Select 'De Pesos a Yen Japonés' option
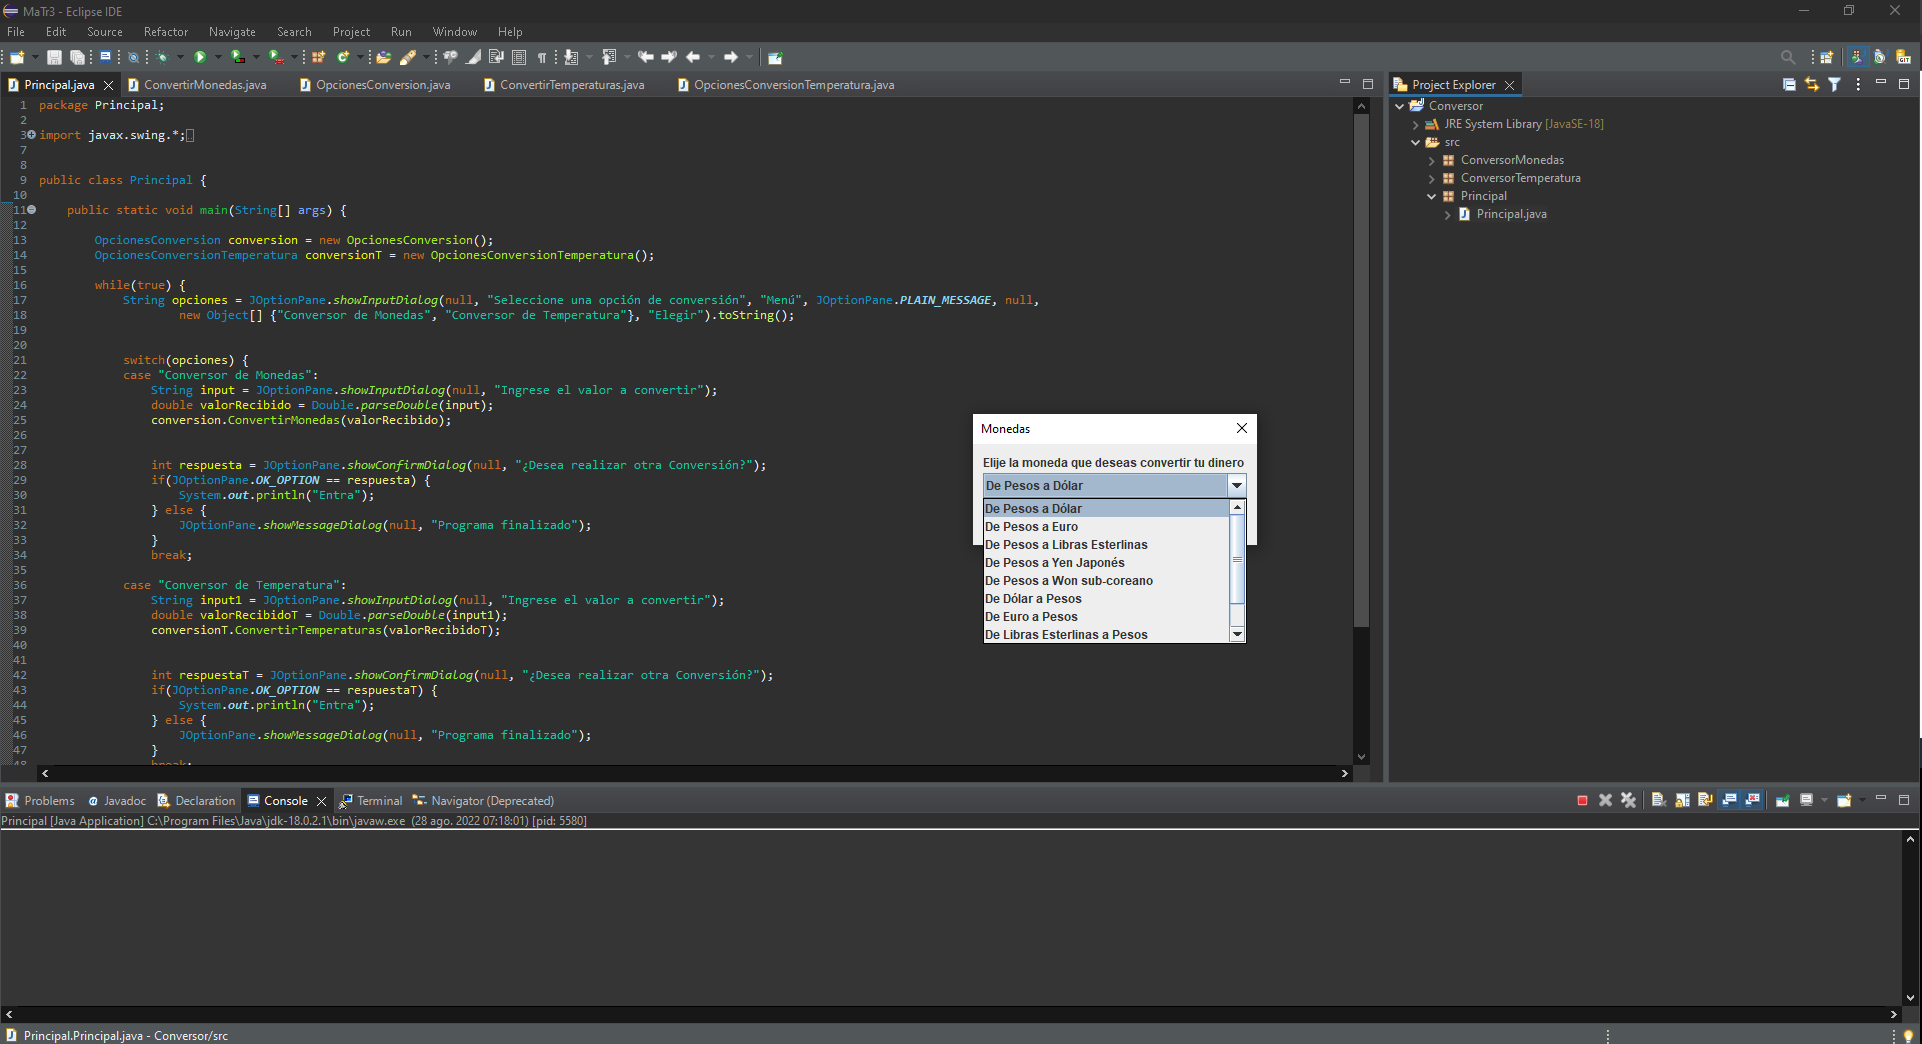 [x=1105, y=563]
